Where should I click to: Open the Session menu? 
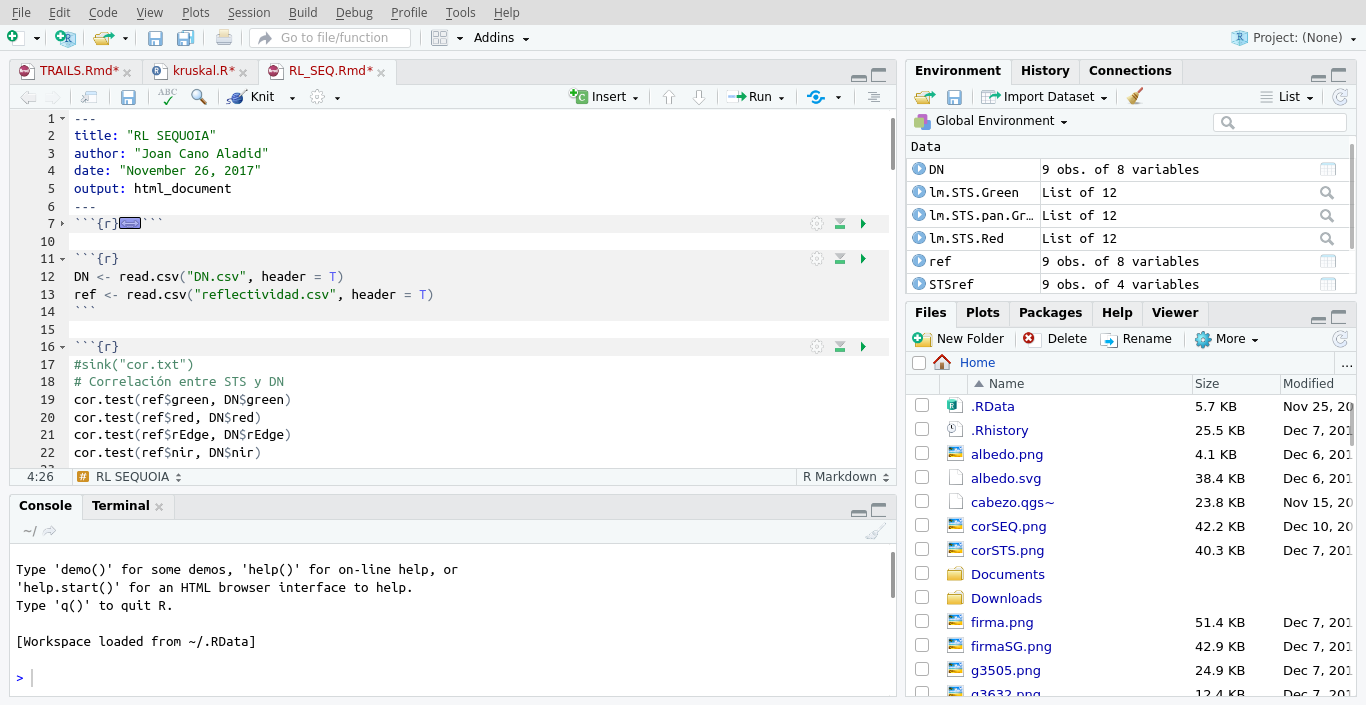pos(249,12)
